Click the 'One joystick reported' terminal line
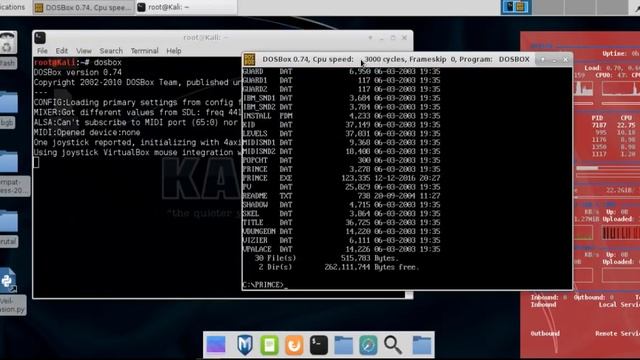Image resolution: width=640 pixels, height=360 pixels. click(138, 142)
